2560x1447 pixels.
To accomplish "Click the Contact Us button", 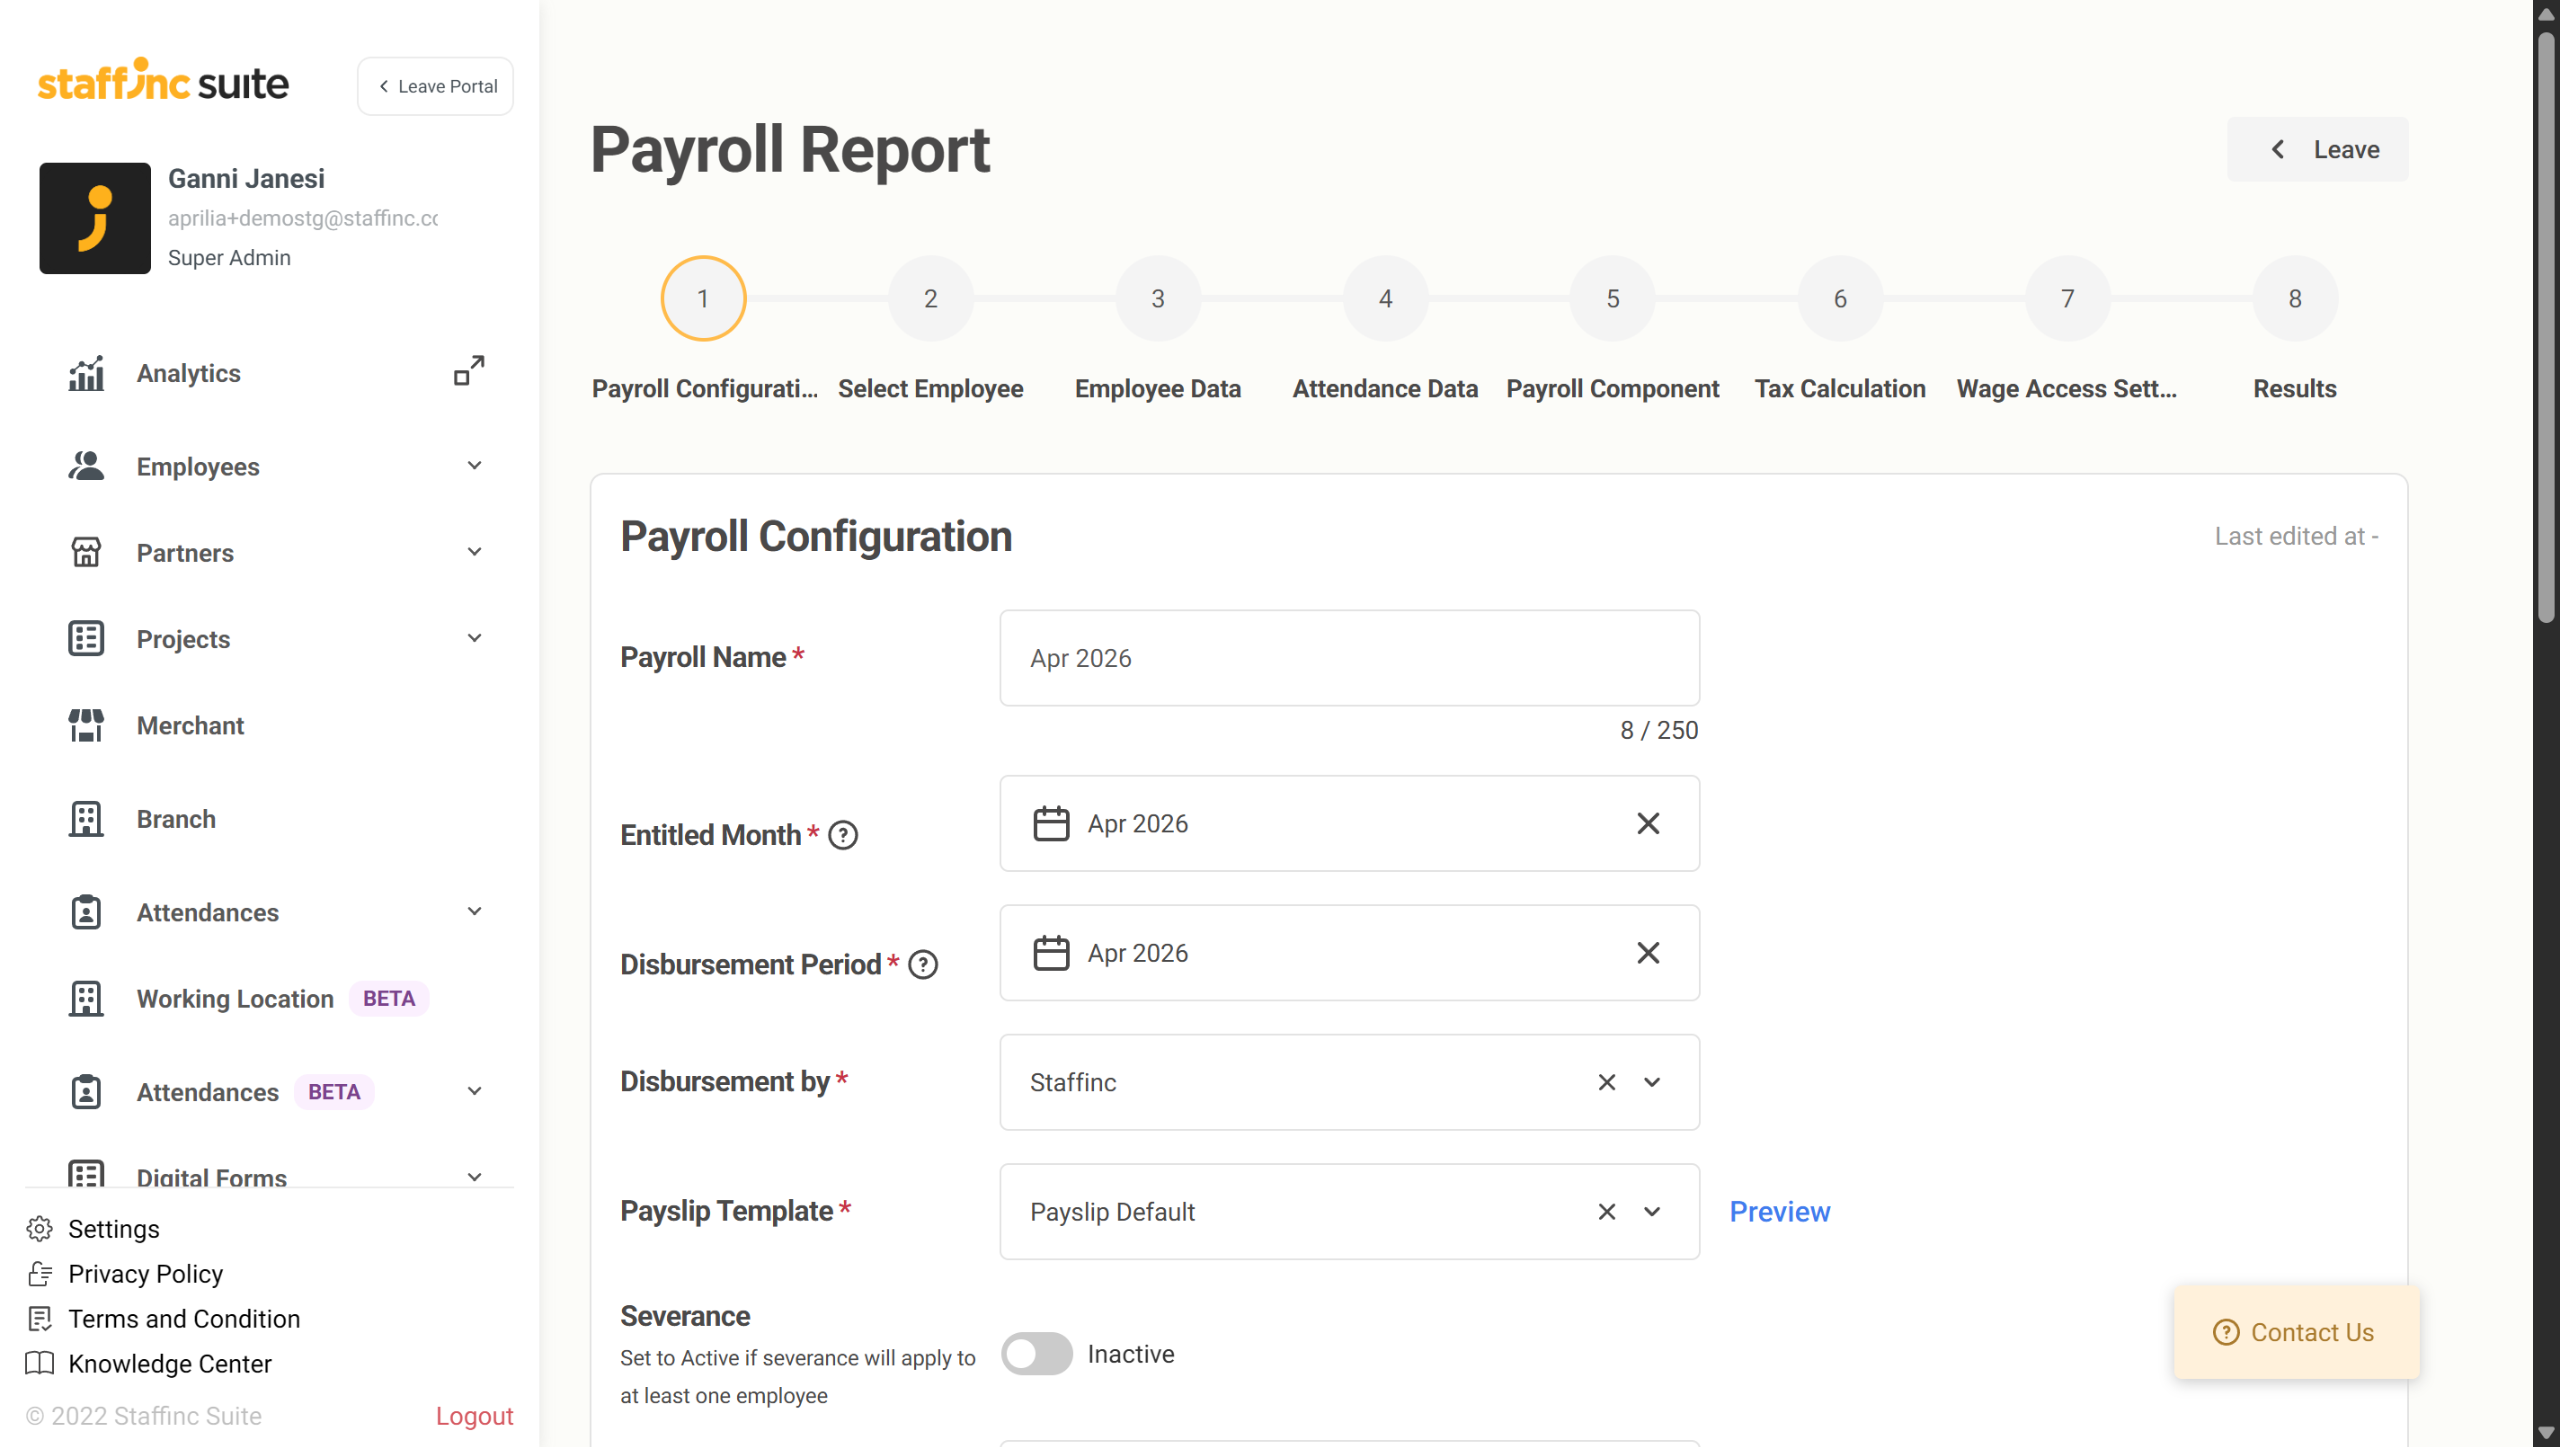I will click(x=2296, y=1332).
